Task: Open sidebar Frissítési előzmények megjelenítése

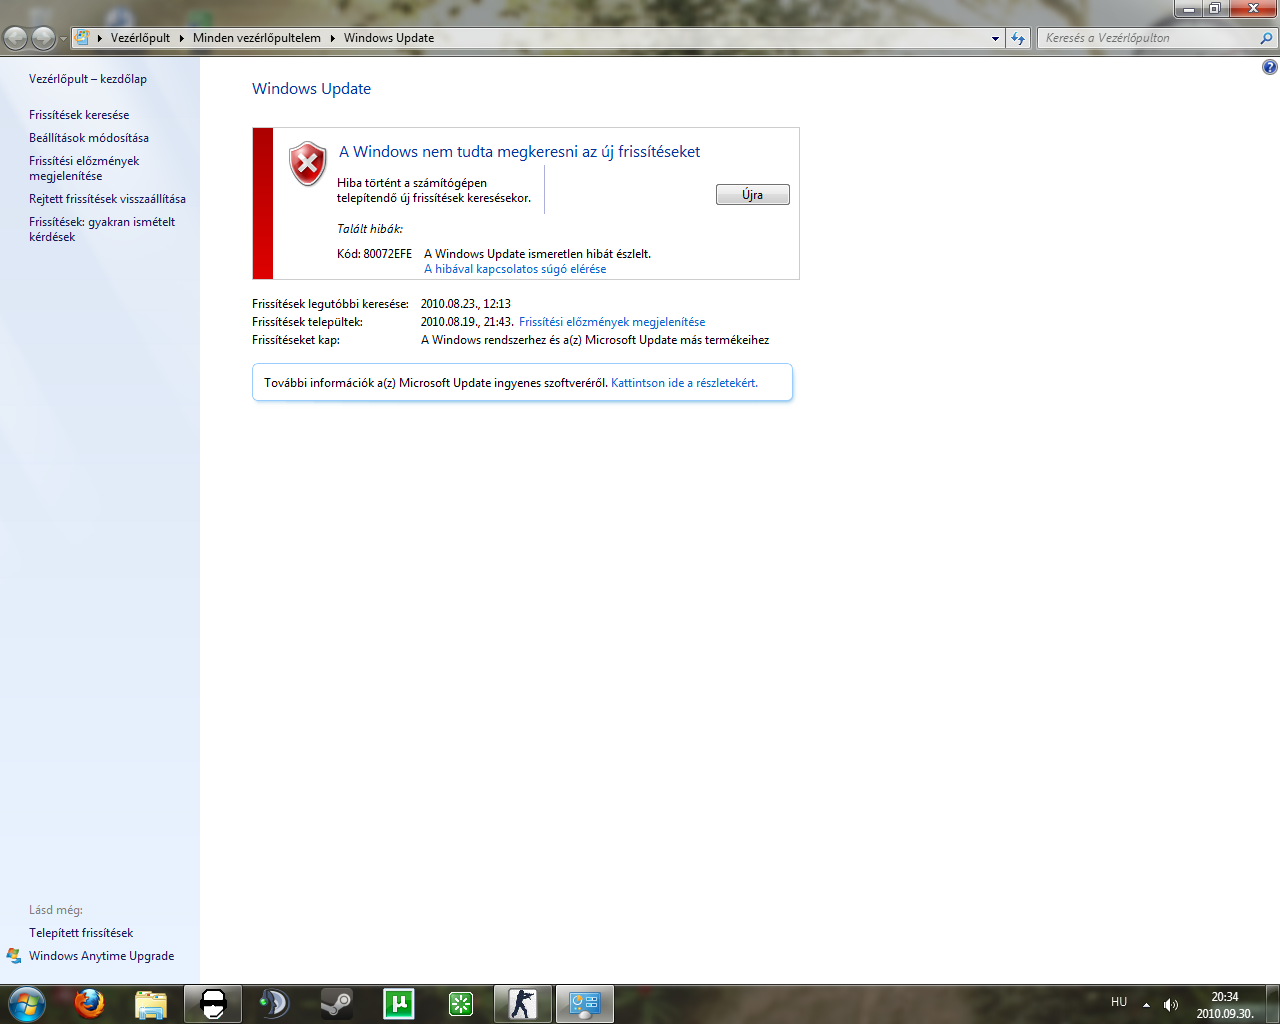Action: [x=84, y=168]
